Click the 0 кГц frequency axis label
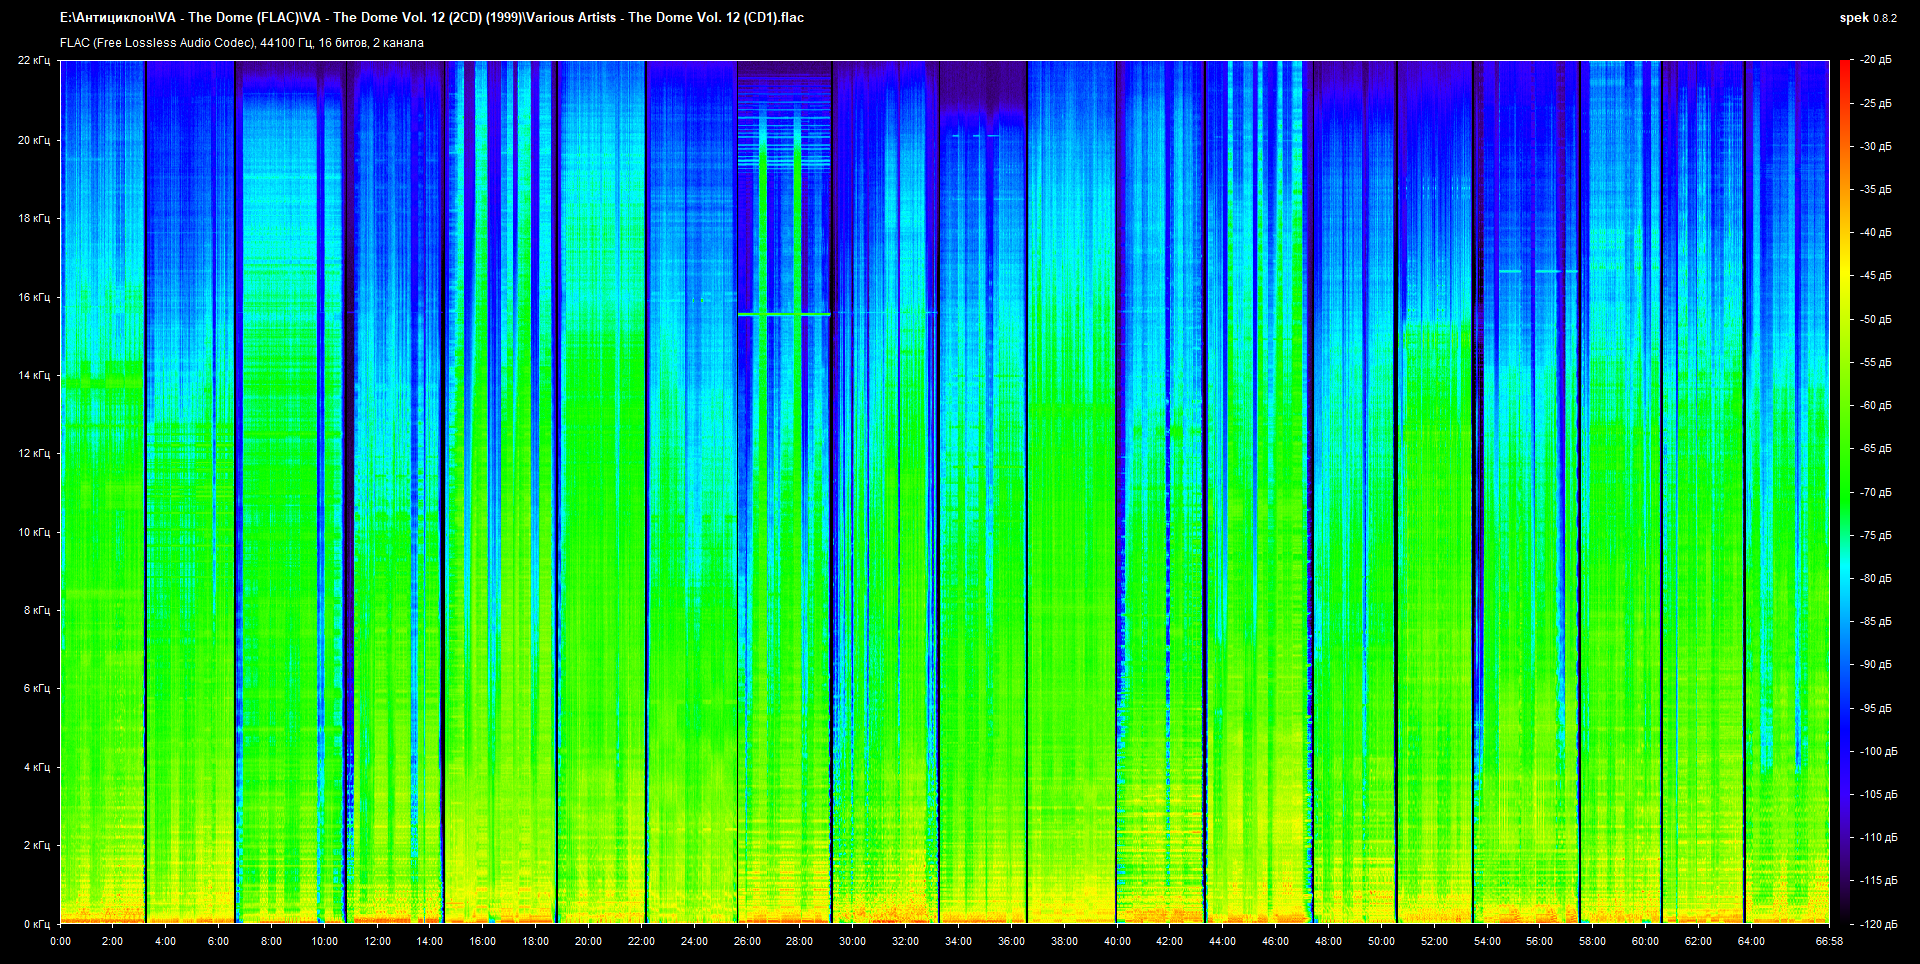Image resolution: width=1920 pixels, height=964 pixels. pyautogui.click(x=36, y=924)
